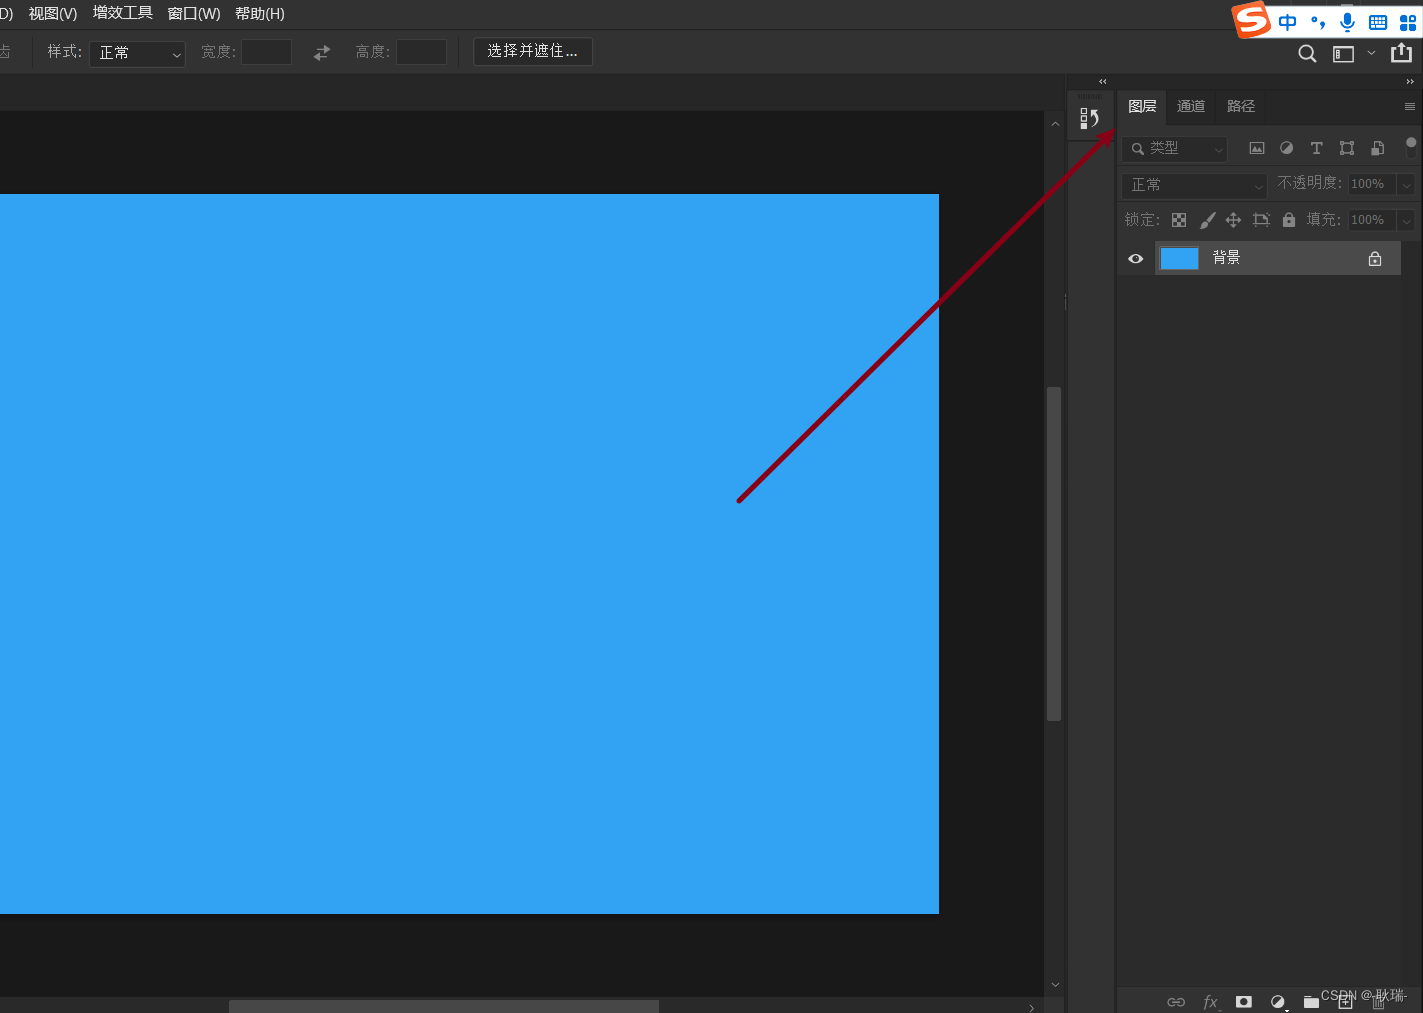The height and width of the screenshot is (1013, 1423).
Task: Toggle prevent artboard auto-nesting lock
Action: point(1261,220)
